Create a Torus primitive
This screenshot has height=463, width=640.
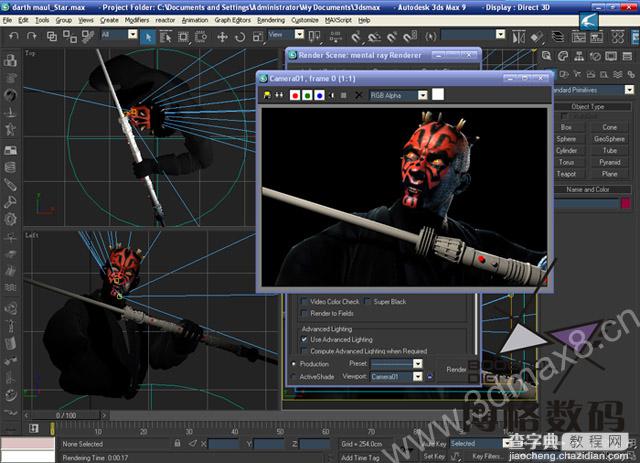tap(566, 162)
